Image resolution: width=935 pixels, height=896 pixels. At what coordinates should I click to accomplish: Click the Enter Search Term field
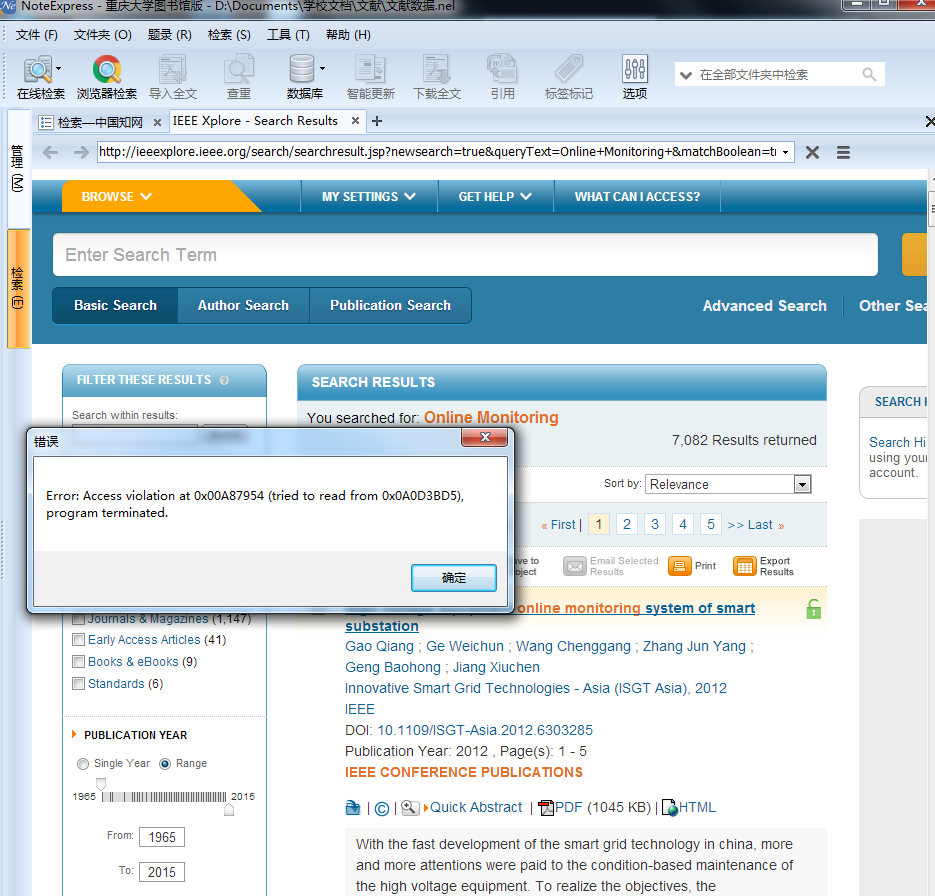coord(465,255)
